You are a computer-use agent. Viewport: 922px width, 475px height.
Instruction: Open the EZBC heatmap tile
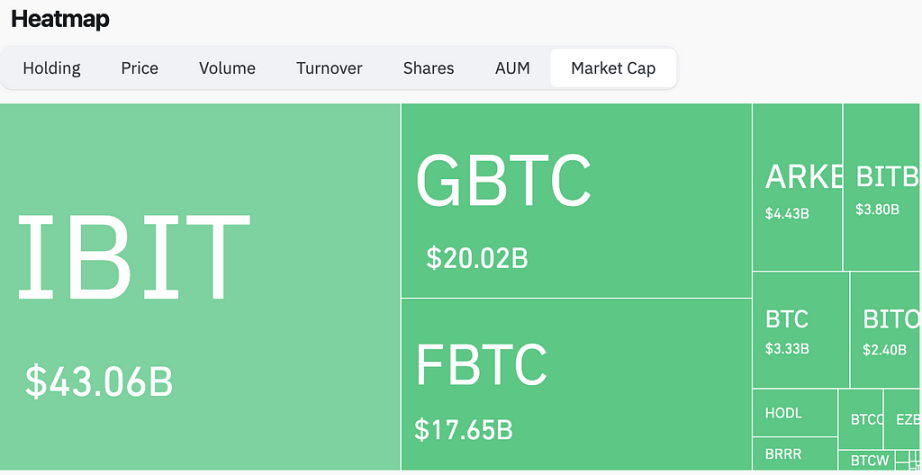[903, 419]
